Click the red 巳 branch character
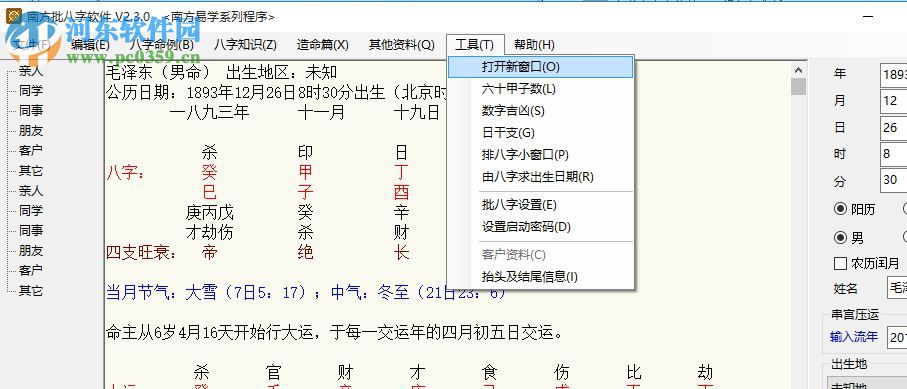The width and height of the screenshot is (907, 389). point(209,192)
